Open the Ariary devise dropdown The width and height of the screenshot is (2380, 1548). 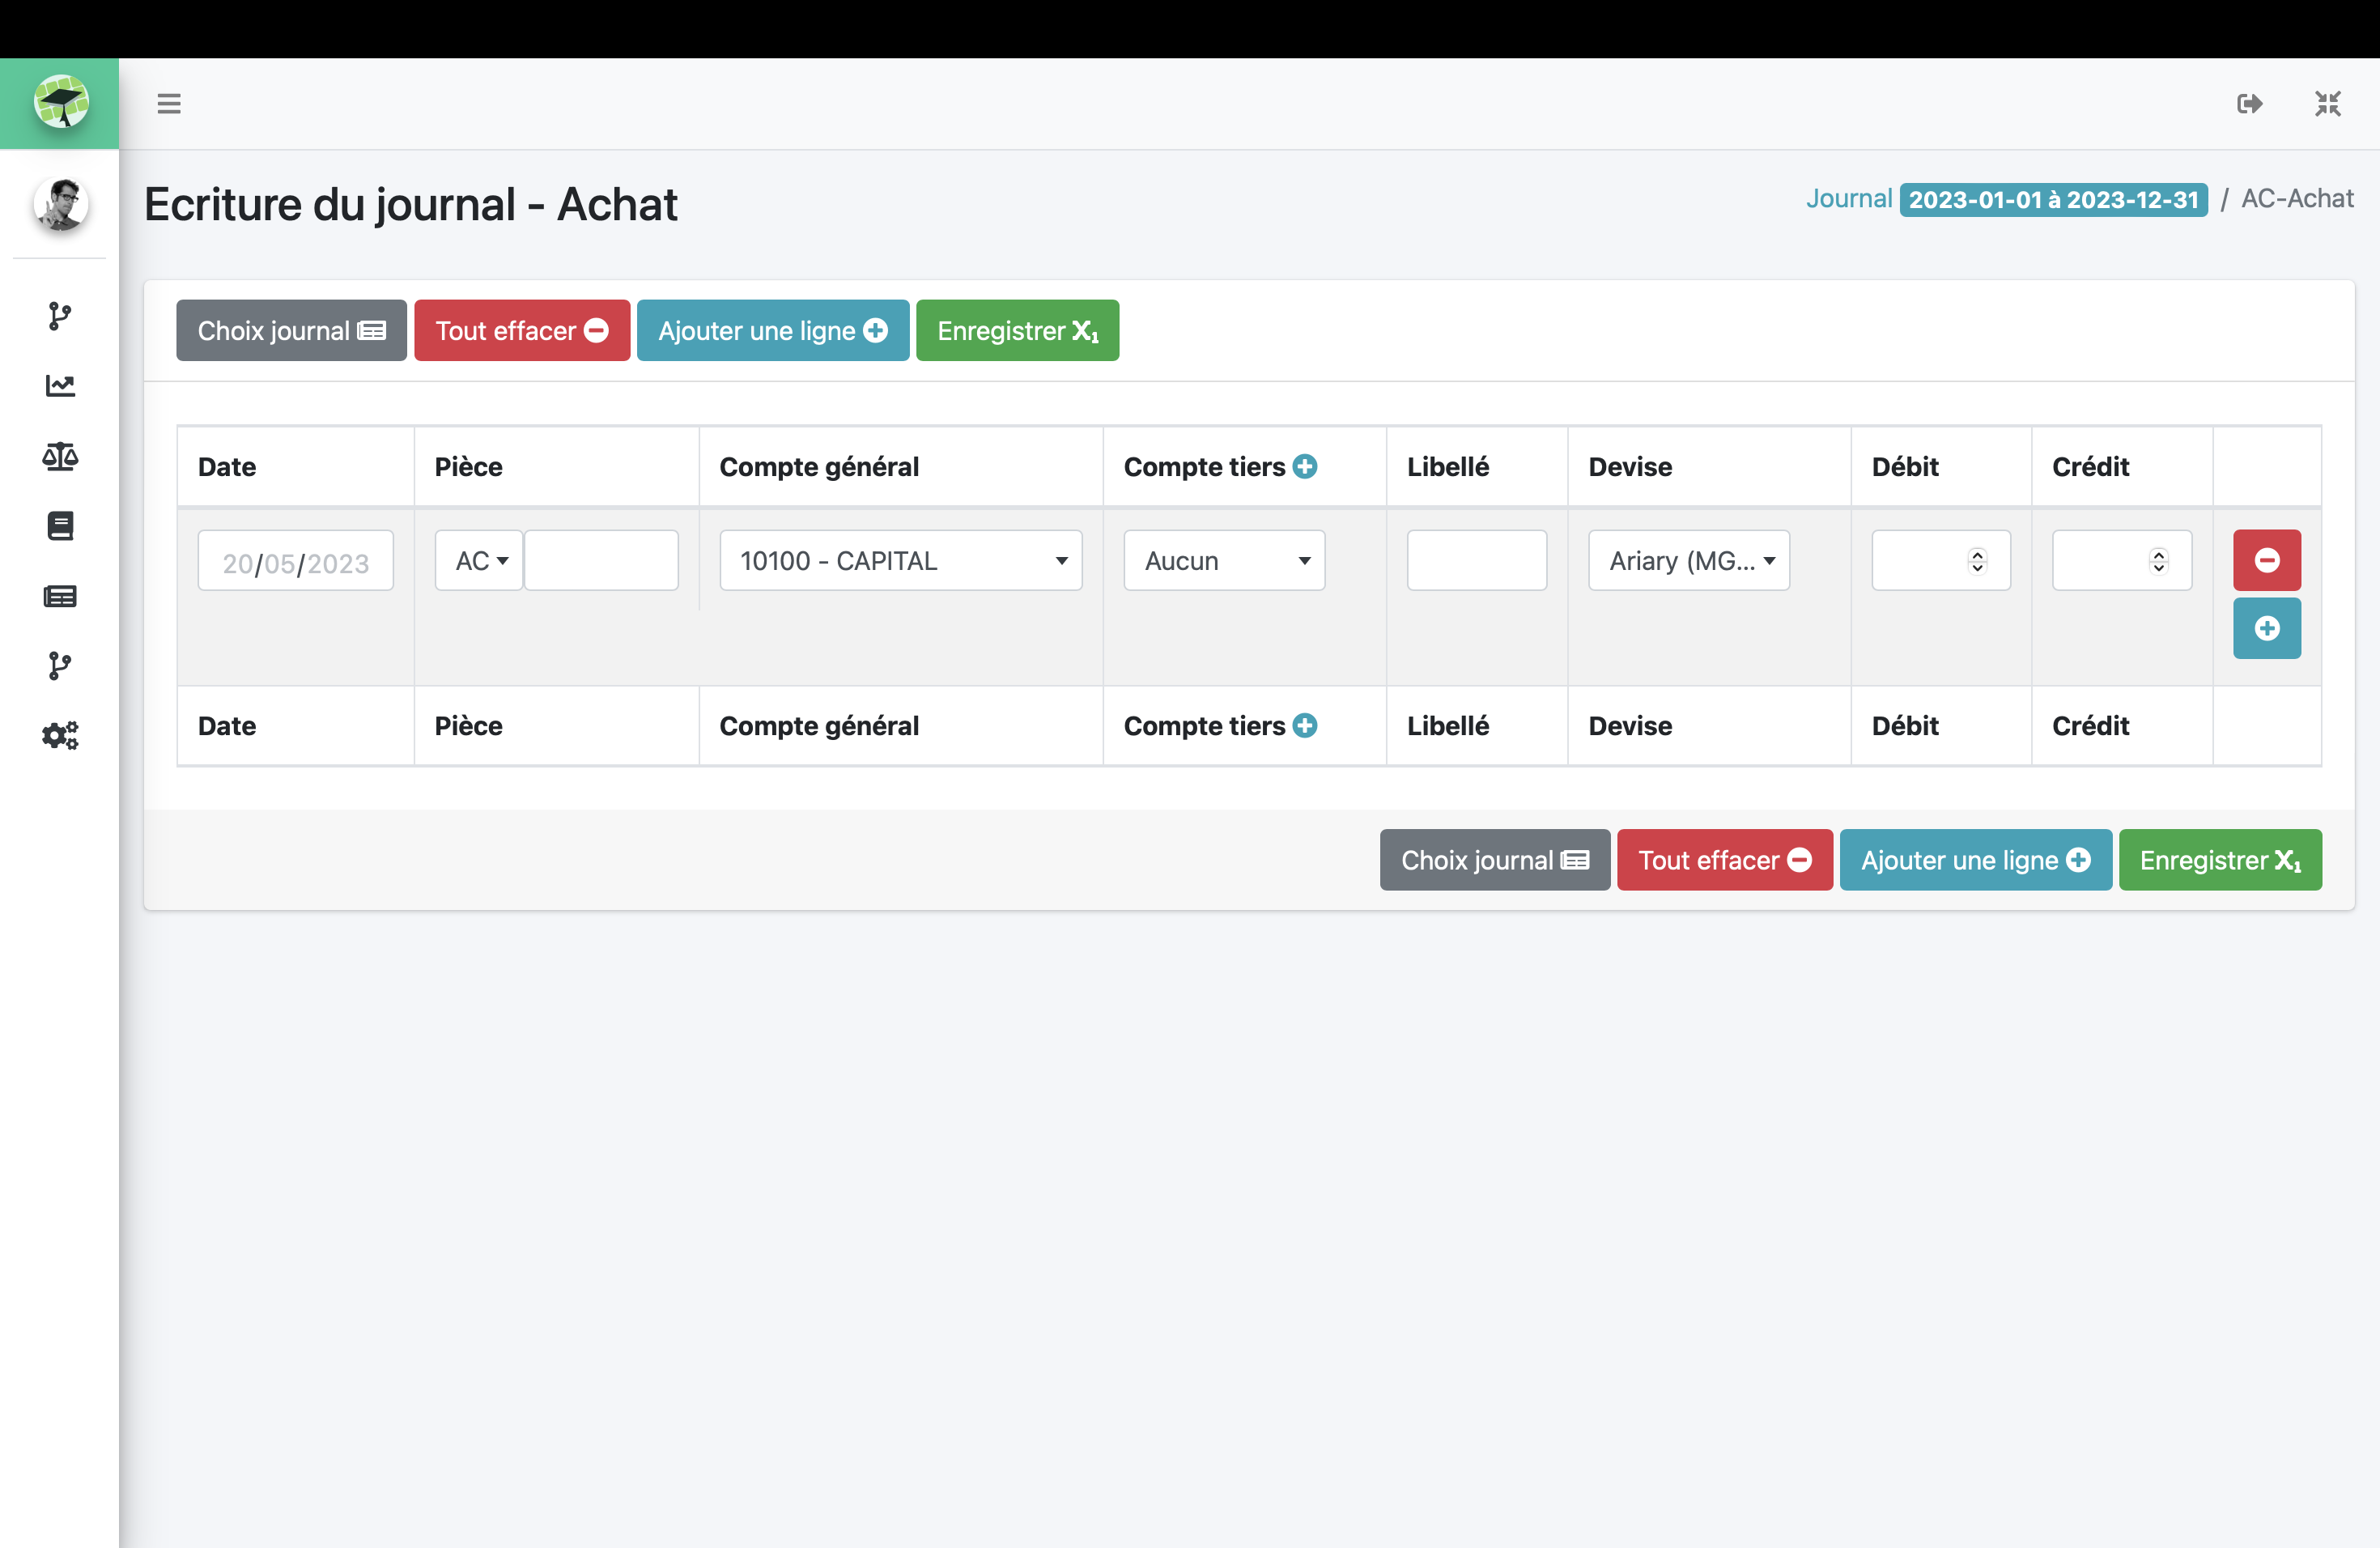pos(1688,561)
